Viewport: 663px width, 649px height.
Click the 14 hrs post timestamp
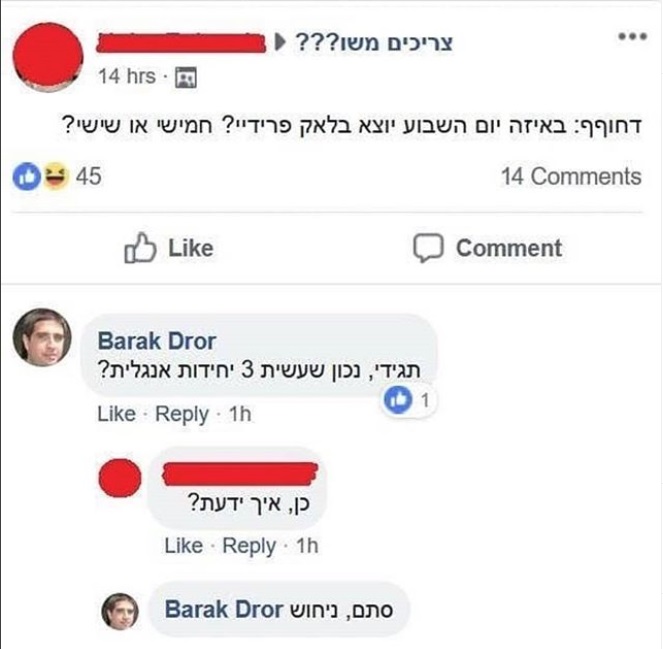click(127, 77)
